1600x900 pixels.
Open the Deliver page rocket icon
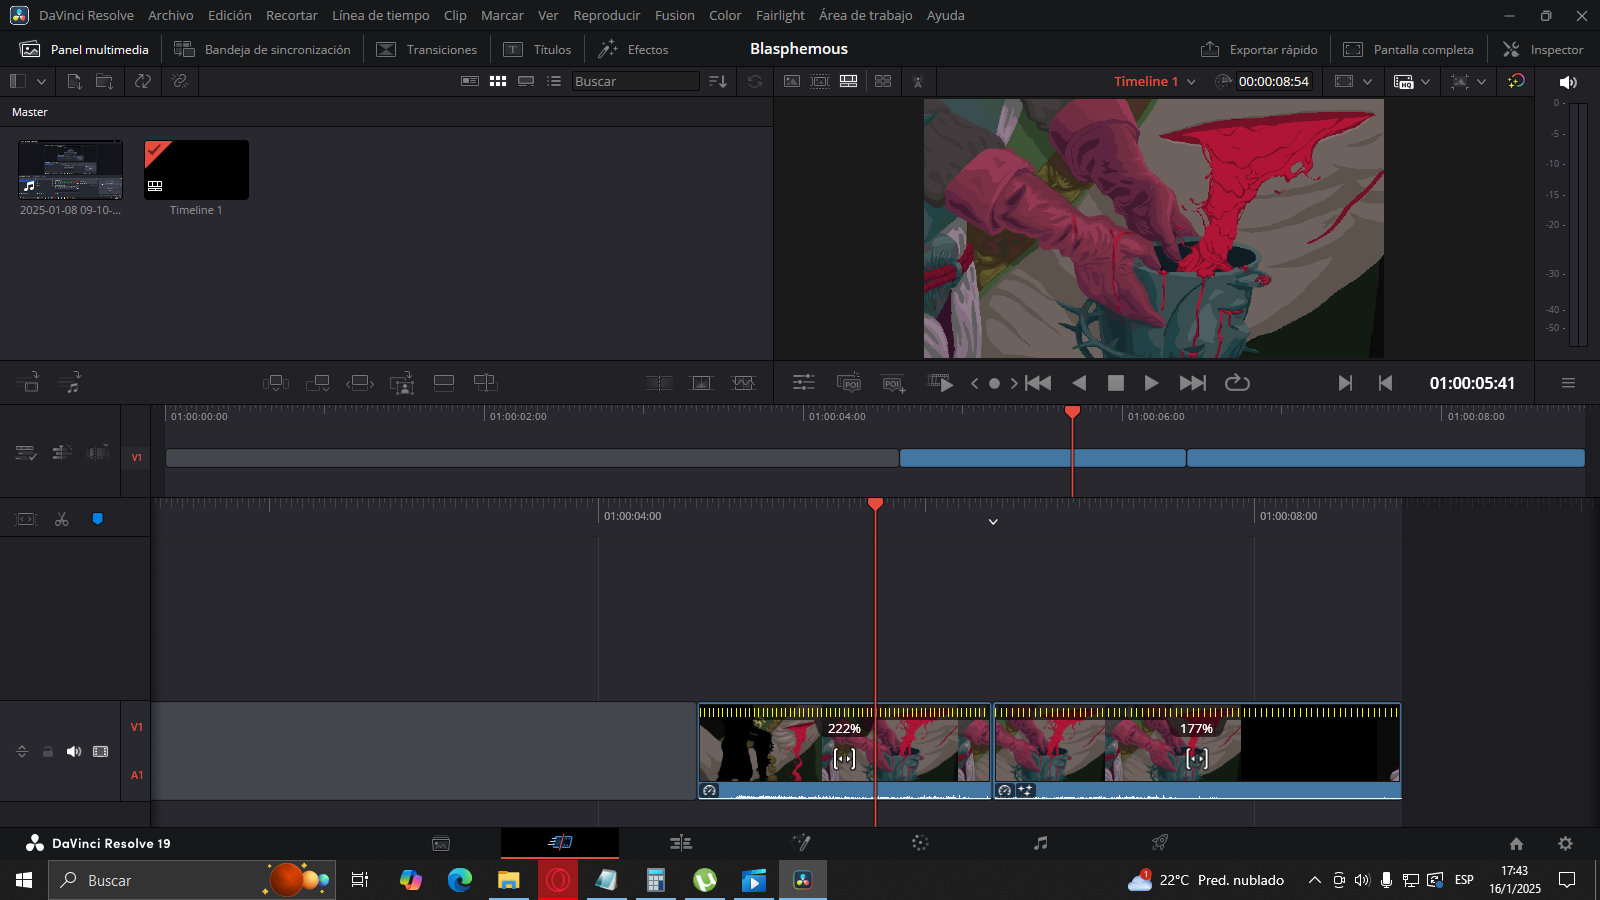pyautogui.click(x=1159, y=843)
